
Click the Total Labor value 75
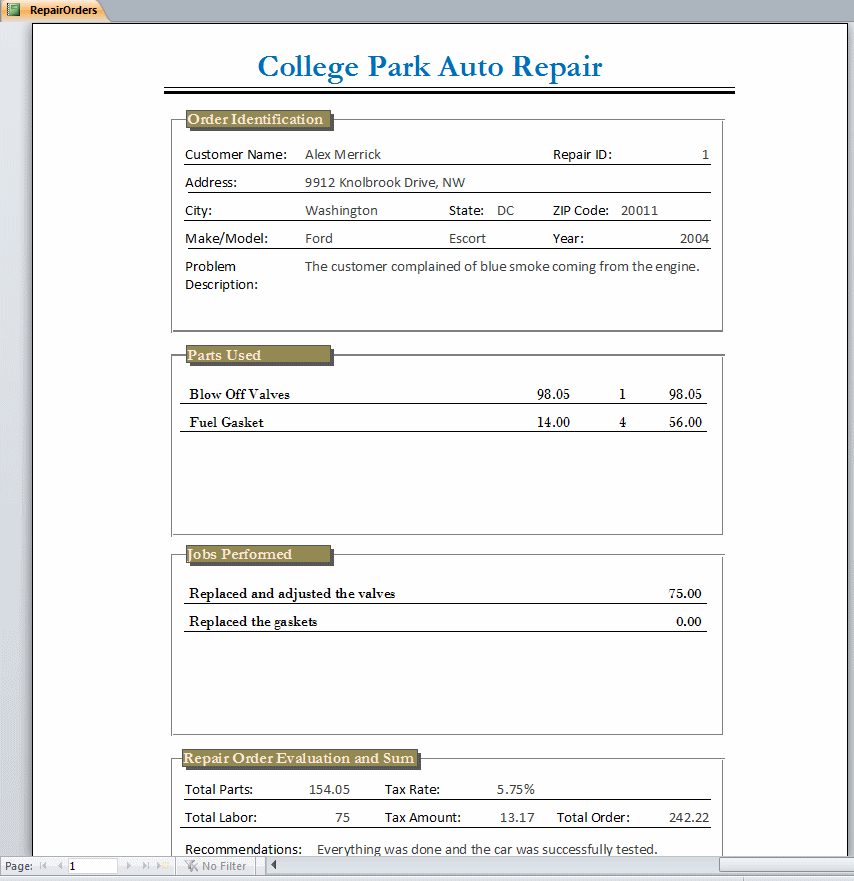pos(342,818)
